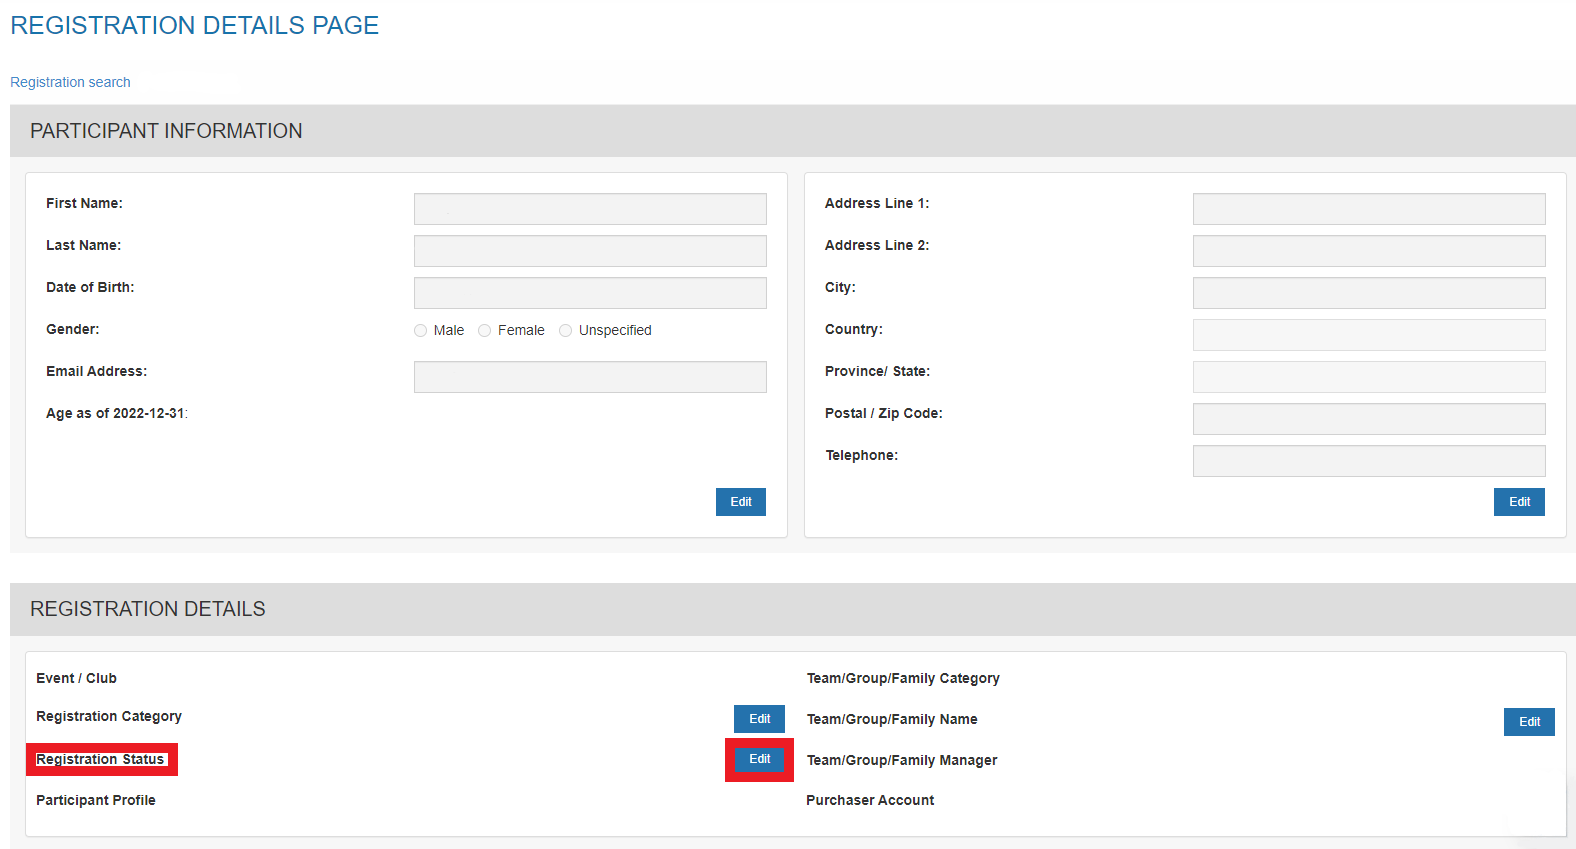Open the Registration search link
The width and height of the screenshot is (1576, 849).
[x=70, y=82]
